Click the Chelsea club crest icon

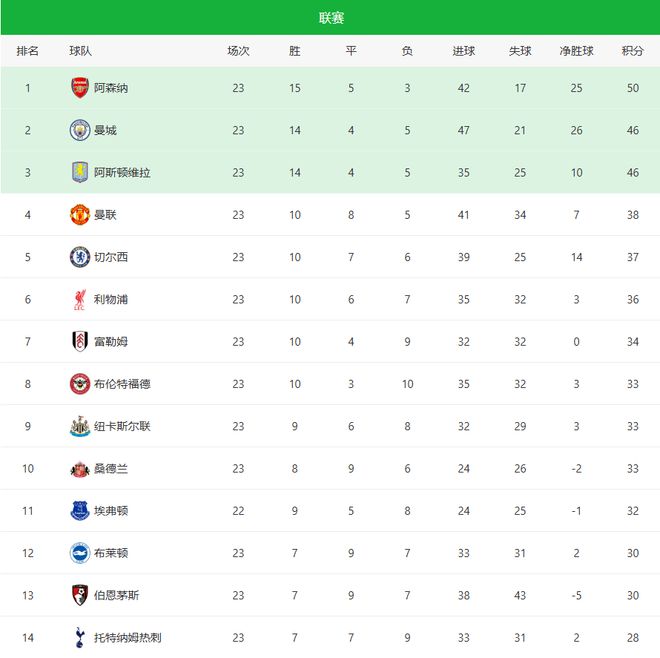click(x=79, y=257)
